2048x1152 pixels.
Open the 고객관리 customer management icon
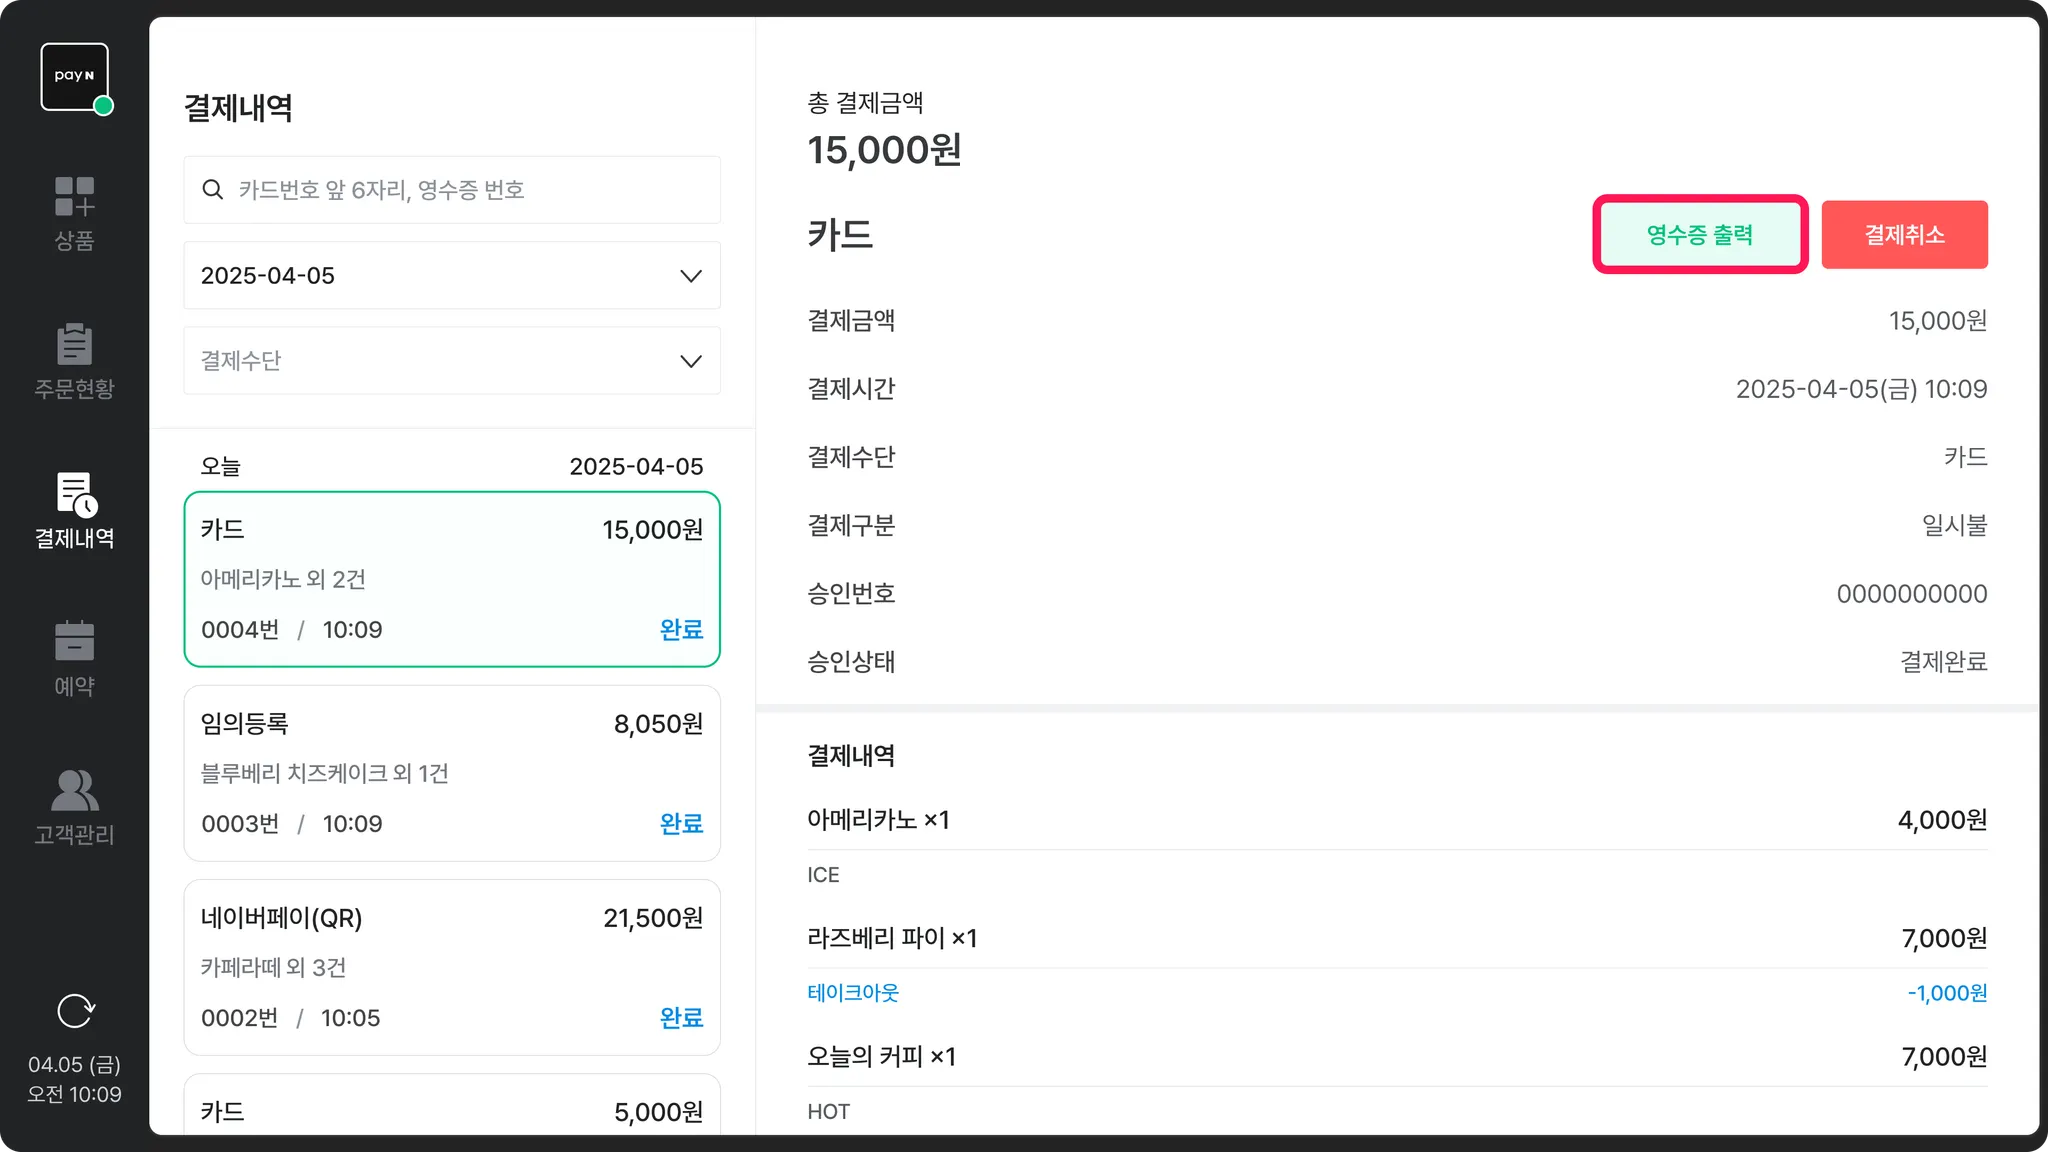click(x=74, y=790)
